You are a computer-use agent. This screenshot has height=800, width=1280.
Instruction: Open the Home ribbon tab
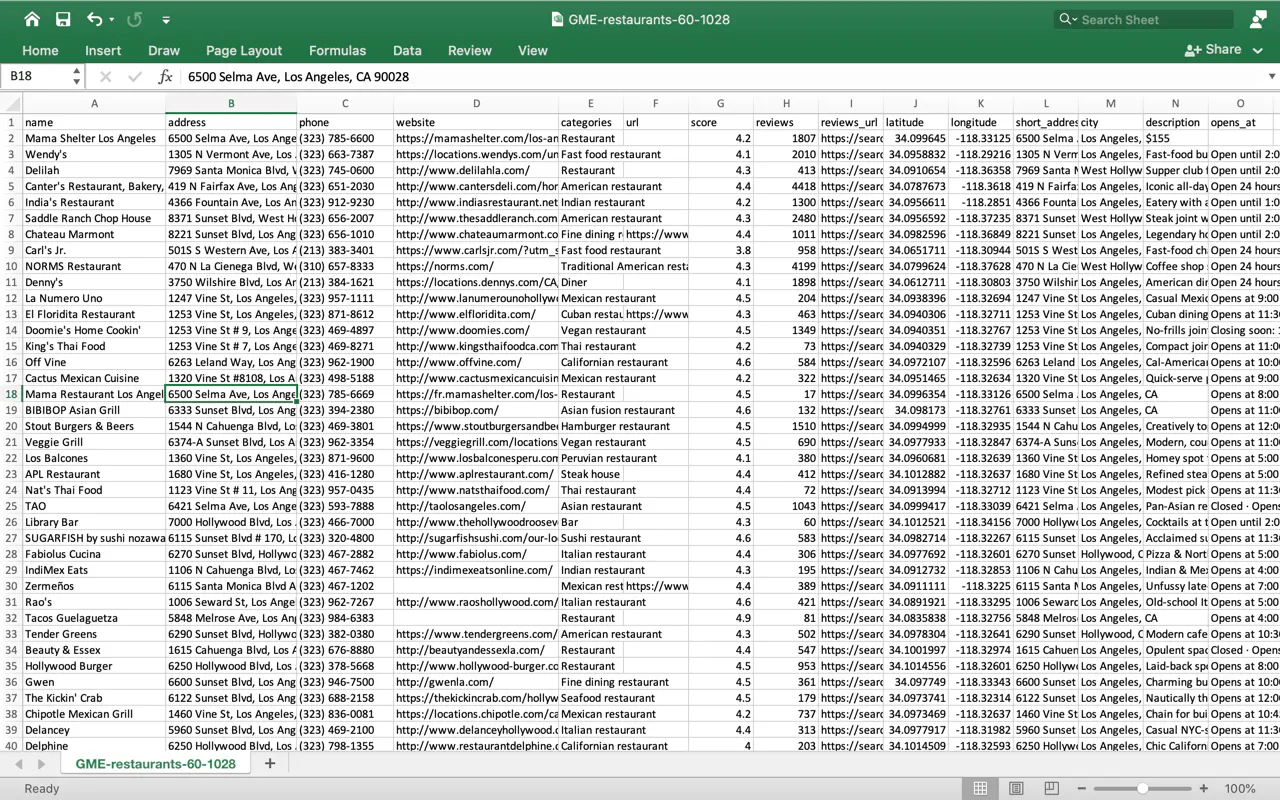pos(40,51)
